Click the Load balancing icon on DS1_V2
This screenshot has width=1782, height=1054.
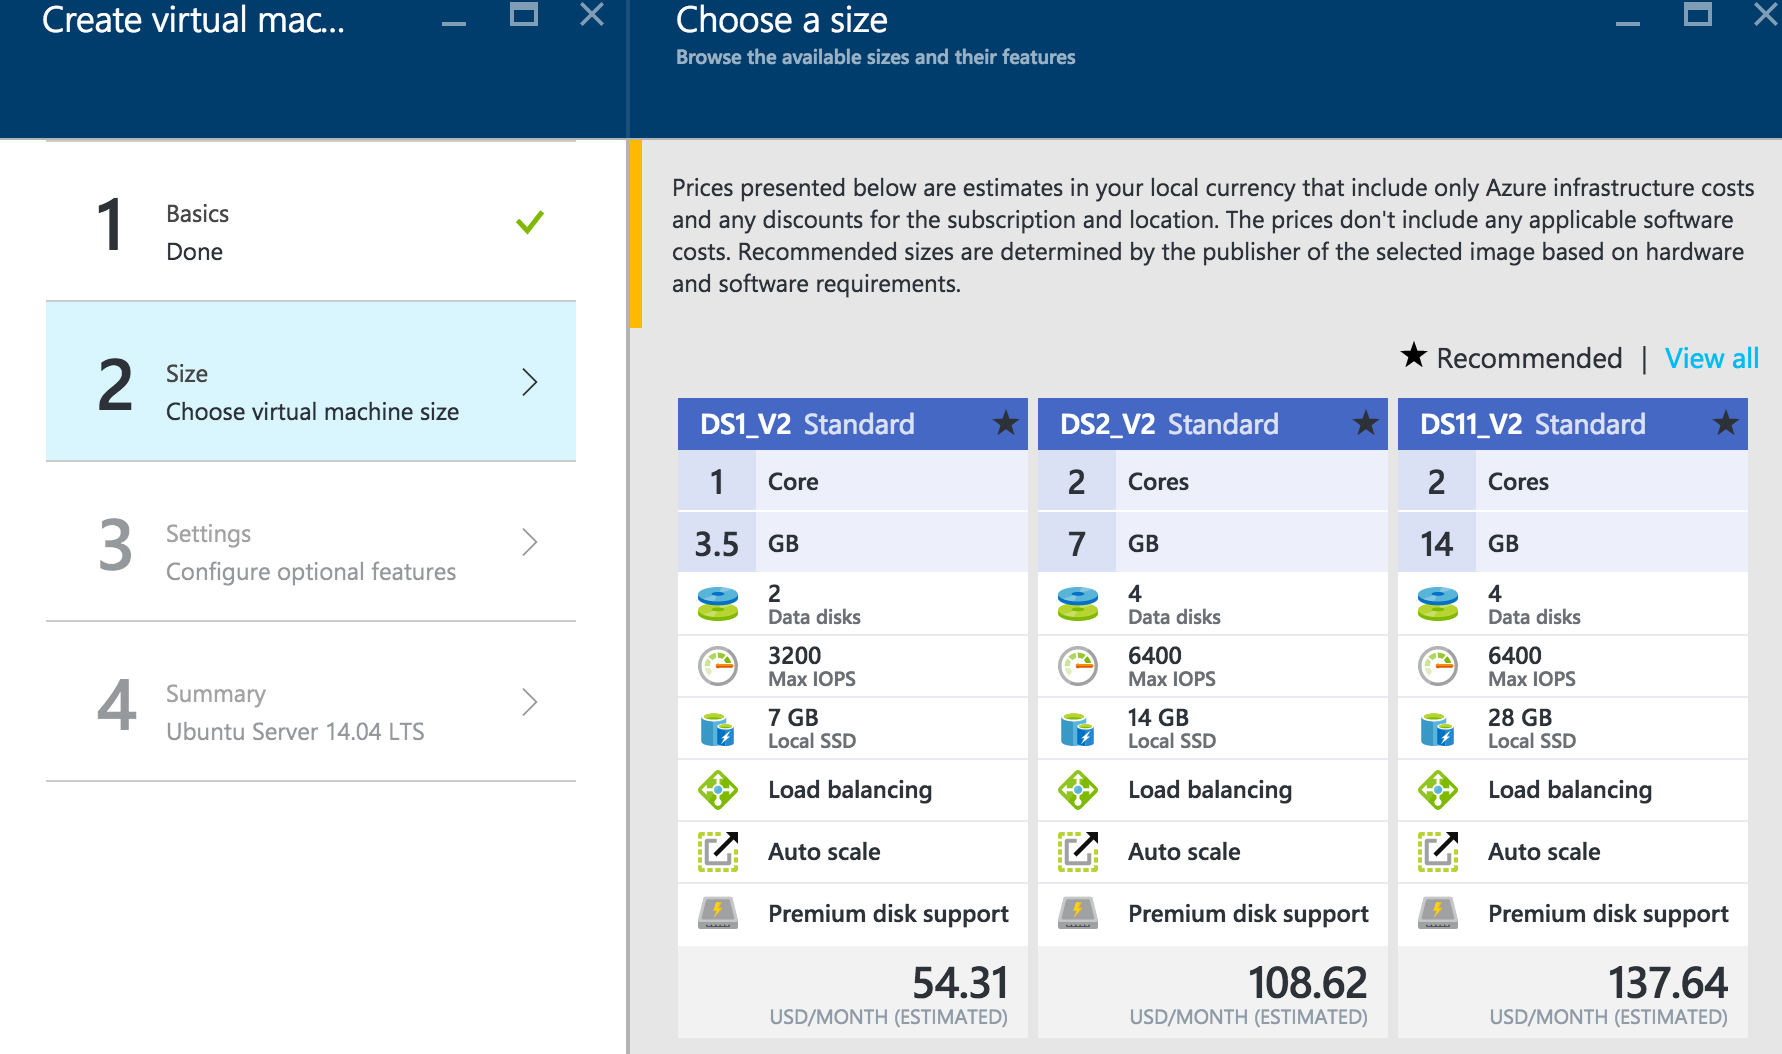tap(717, 790)
